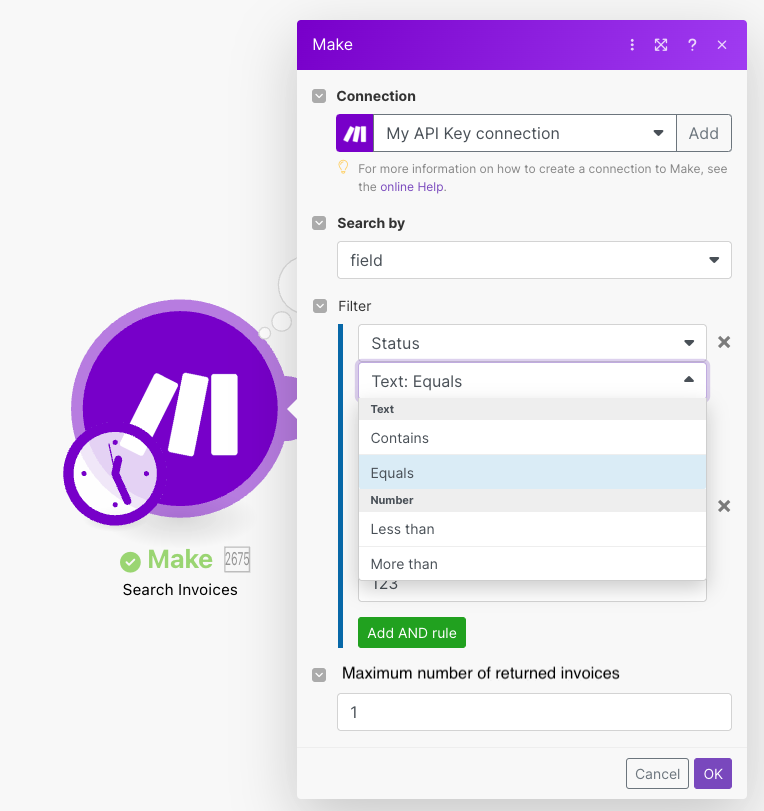Open the online Help link
This screenshot has height=811, width=764.
click(x=412, y=187)
